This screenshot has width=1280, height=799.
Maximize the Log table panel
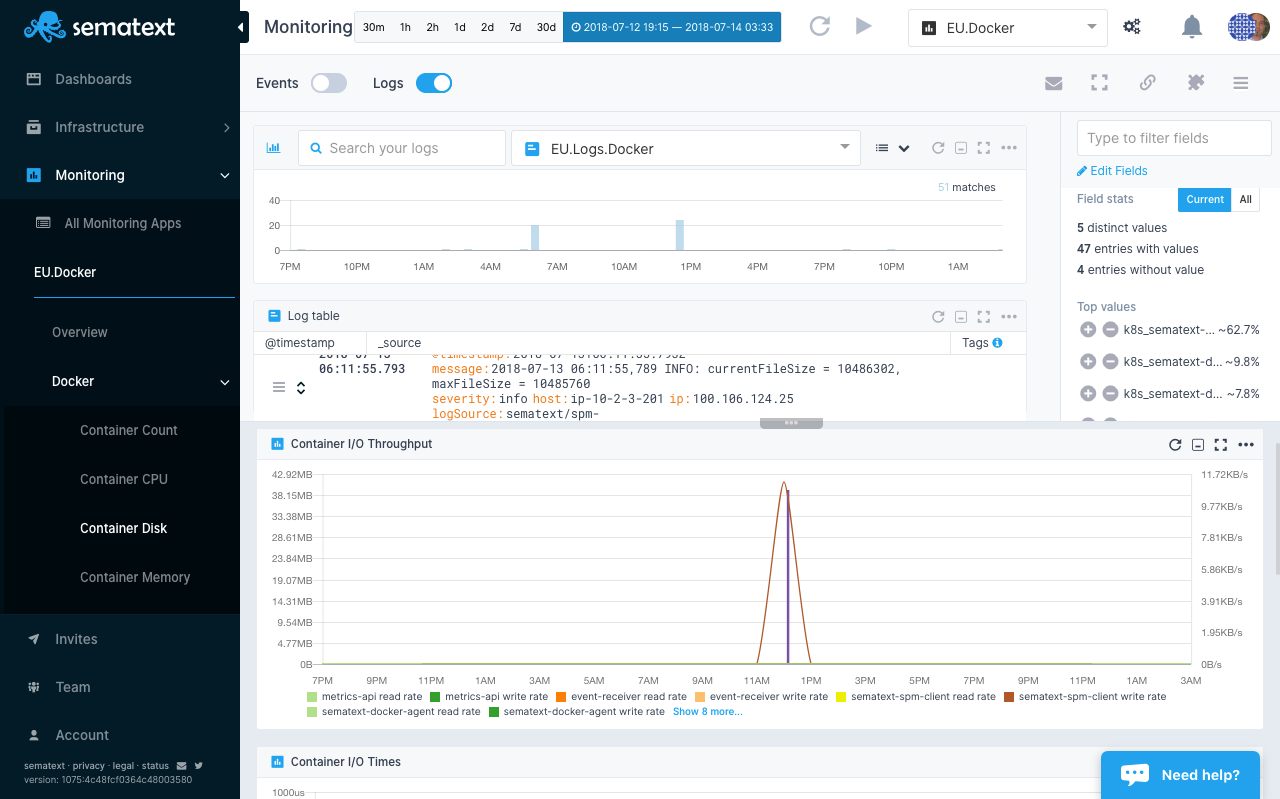984,316
